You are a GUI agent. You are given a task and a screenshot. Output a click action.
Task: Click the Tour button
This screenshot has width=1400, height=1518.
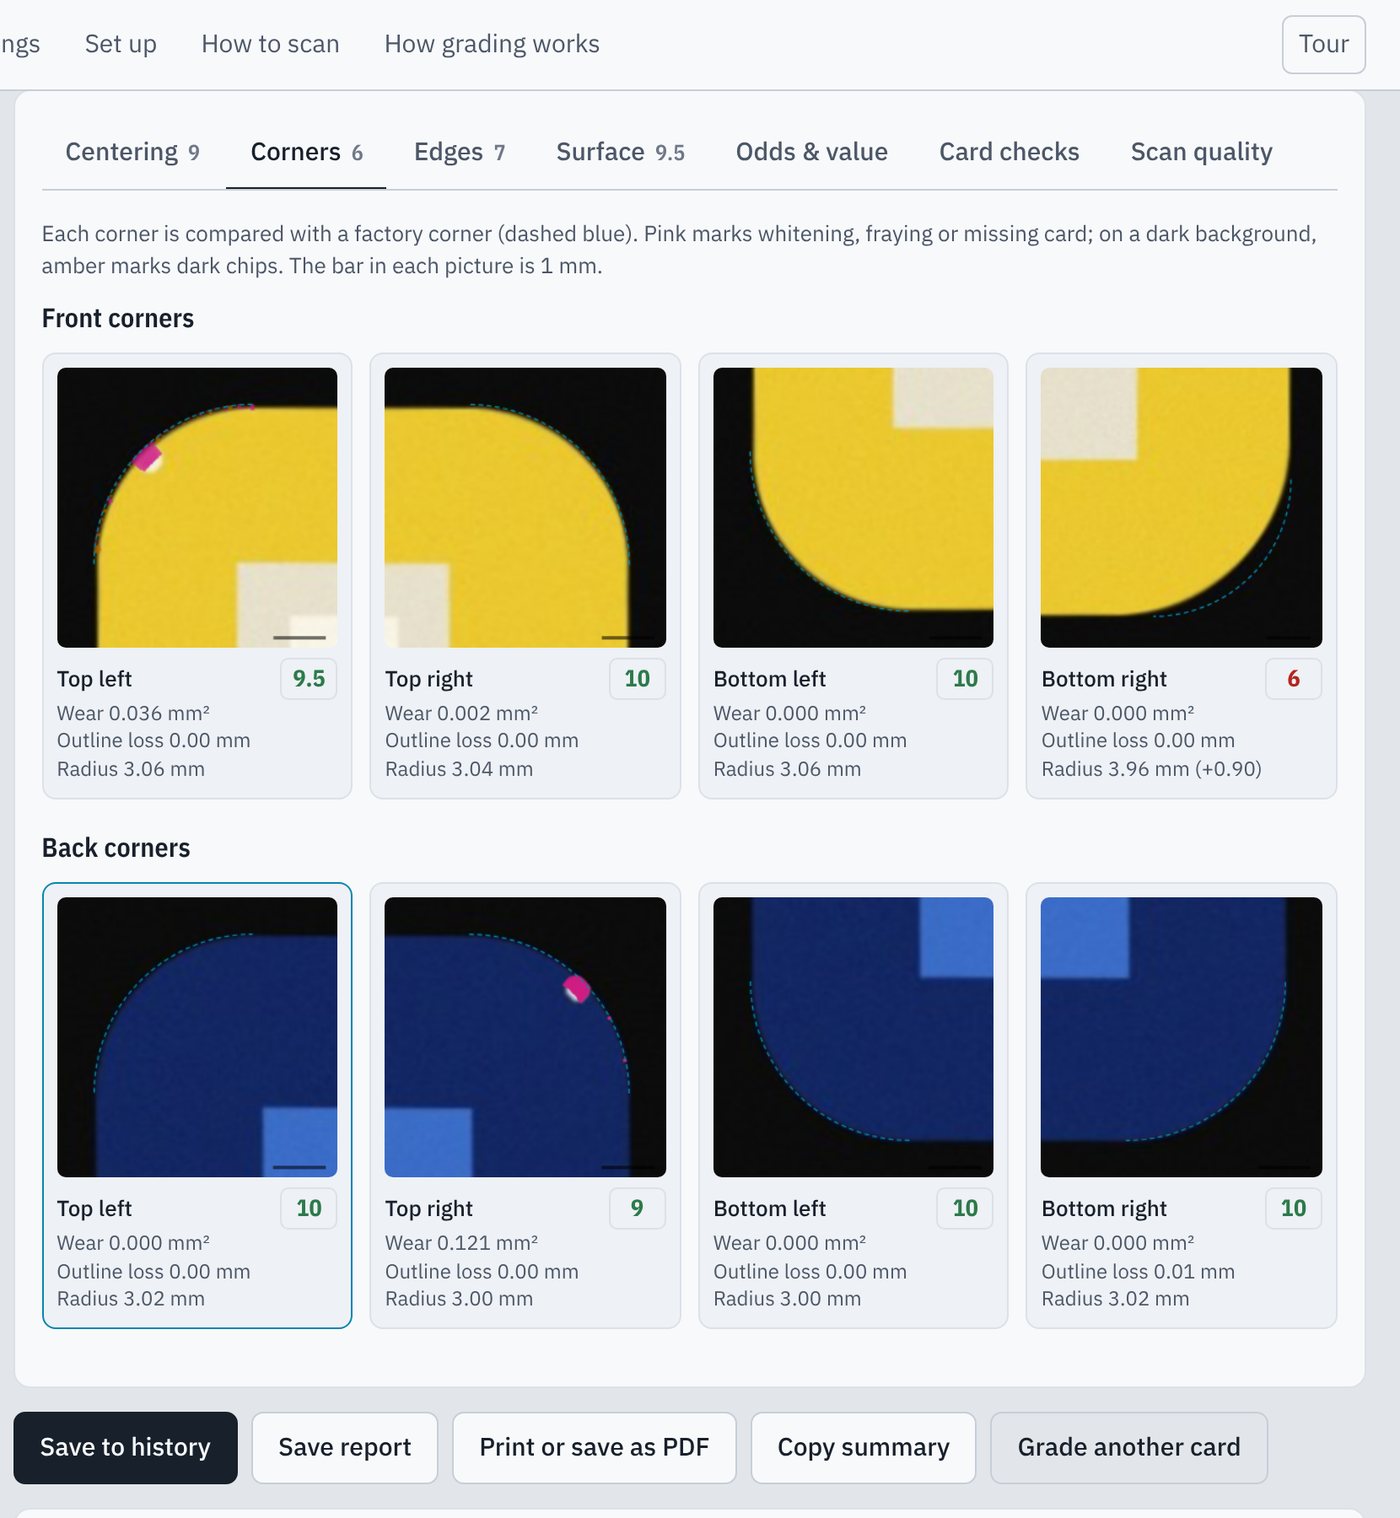pos(1323,44)
